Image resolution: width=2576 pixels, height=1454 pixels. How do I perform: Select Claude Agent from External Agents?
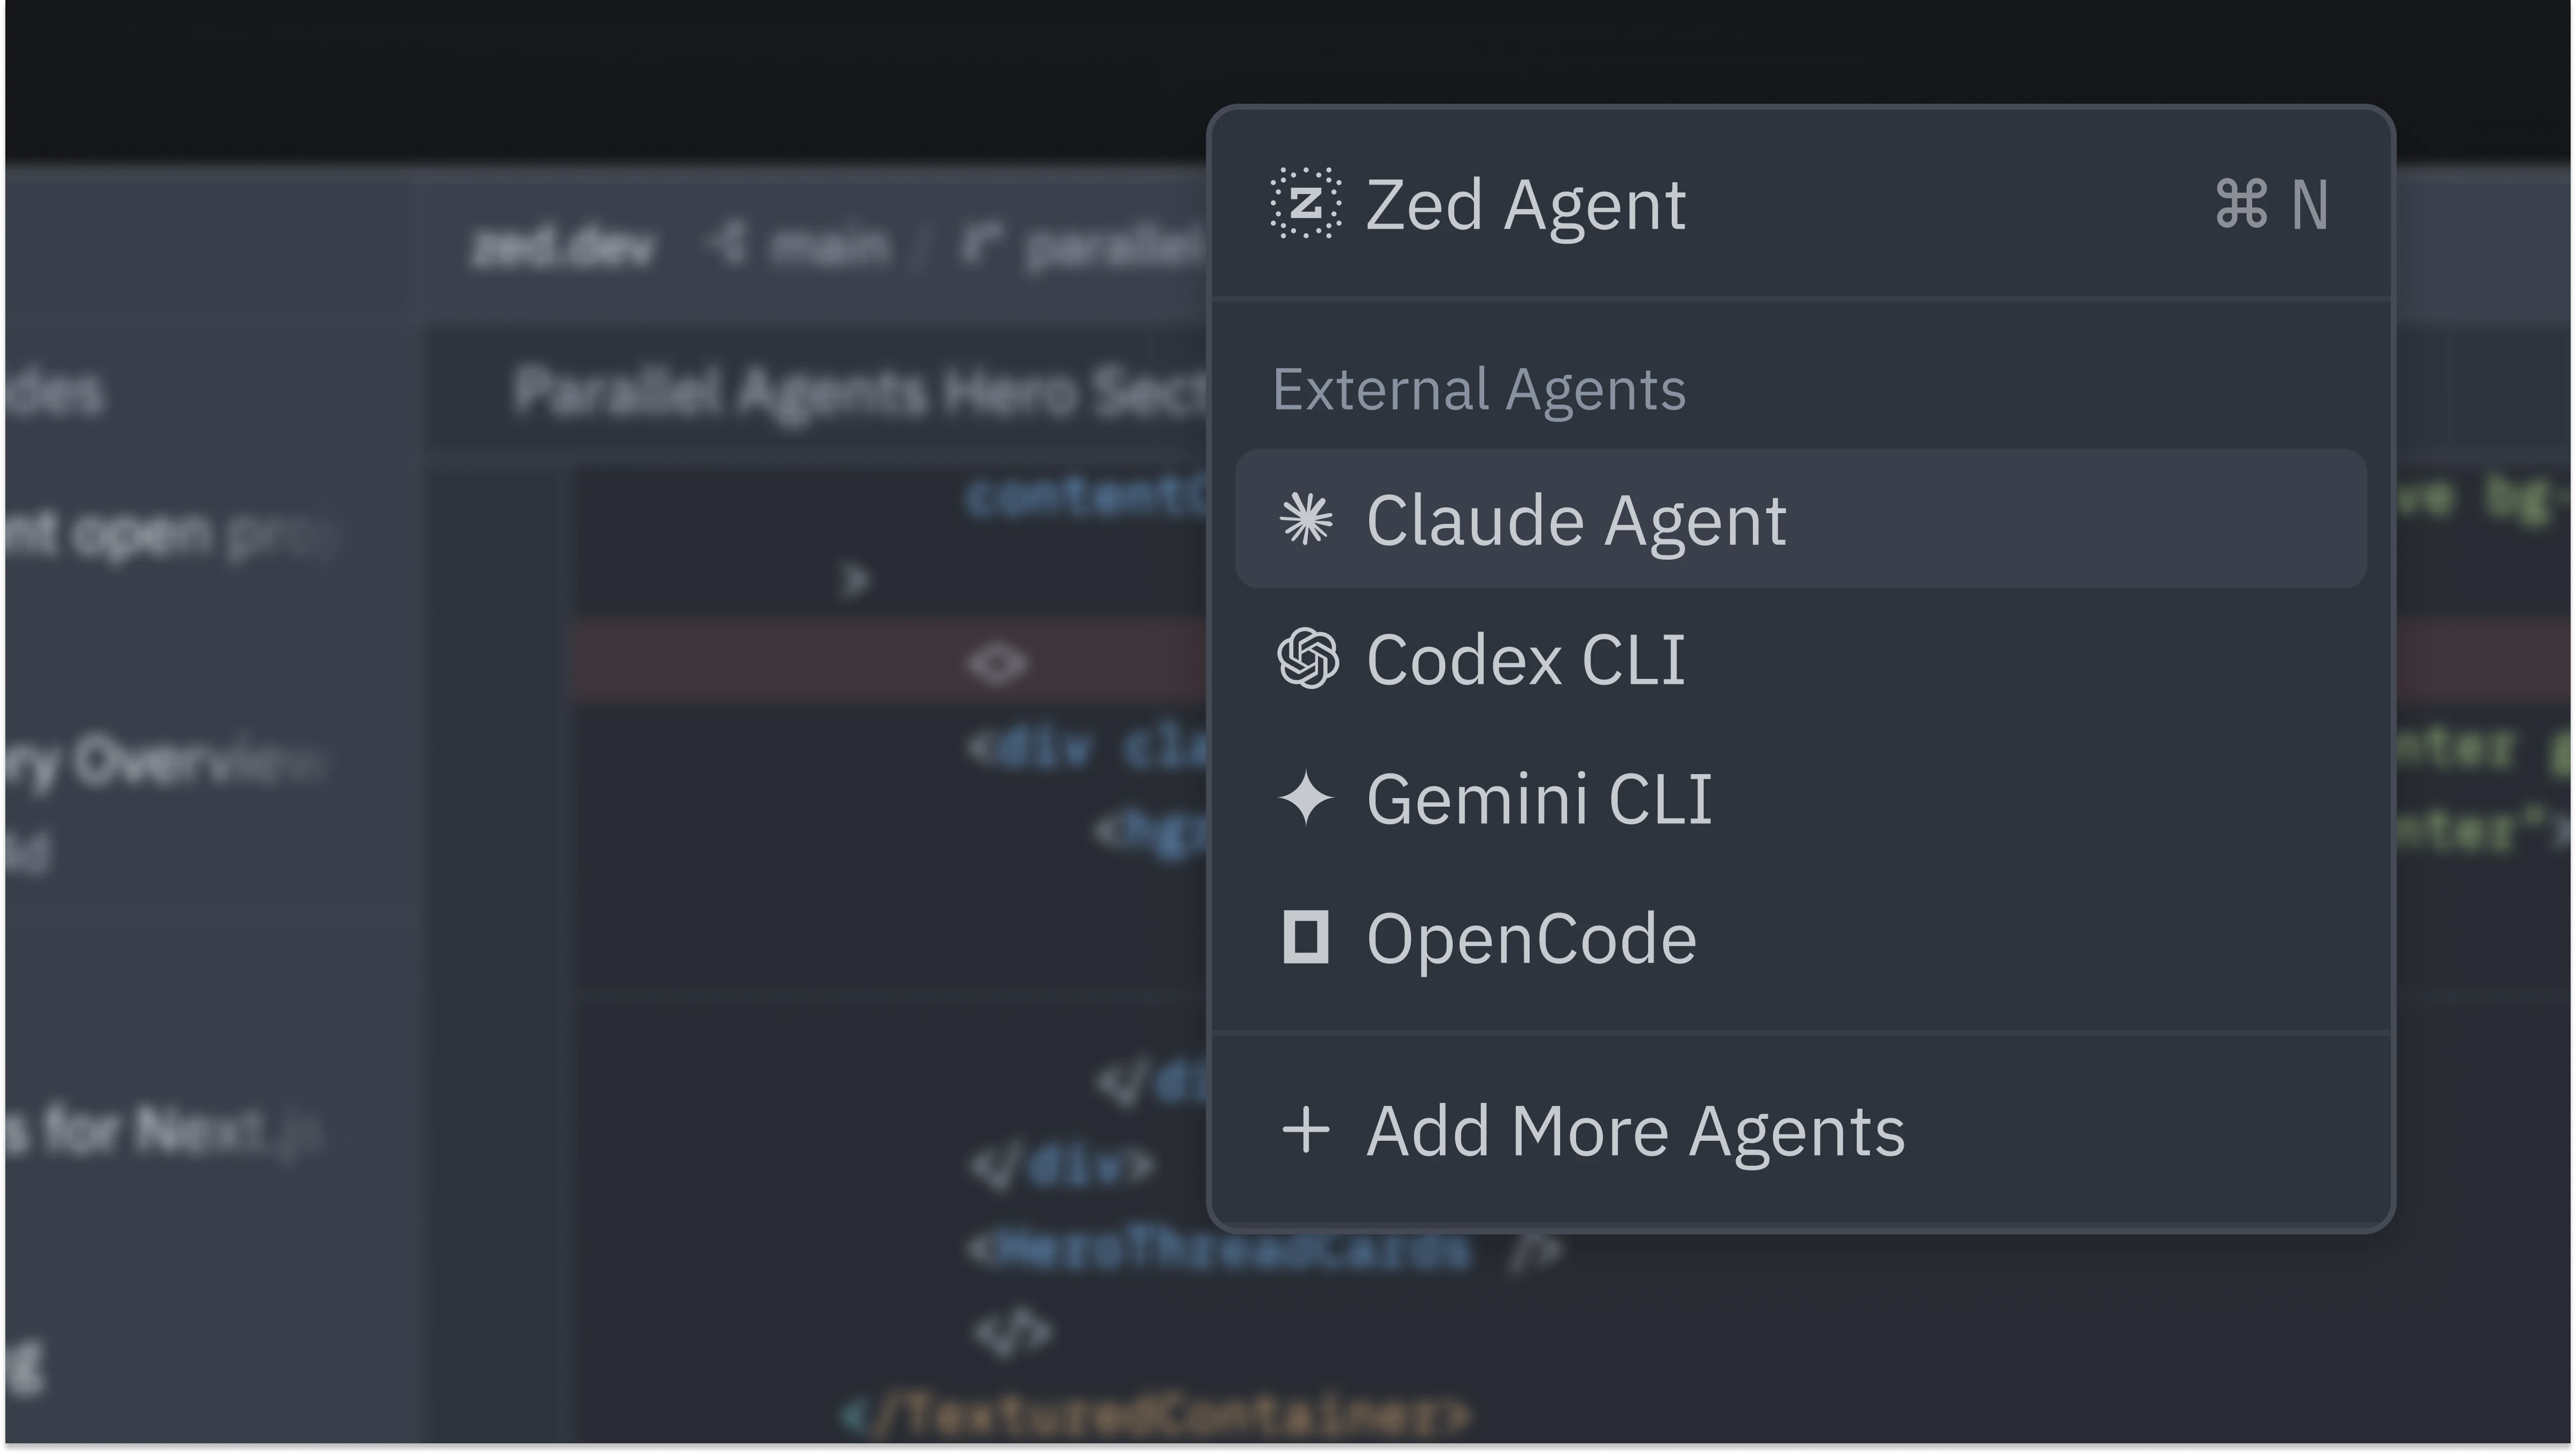coord(1576,520)
